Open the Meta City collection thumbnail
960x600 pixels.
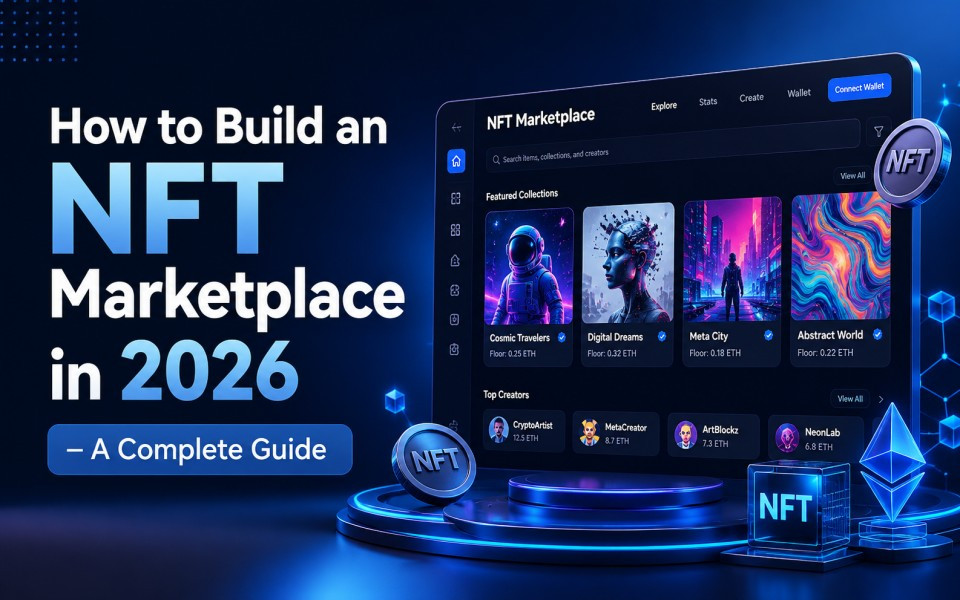tap(732, 259)
